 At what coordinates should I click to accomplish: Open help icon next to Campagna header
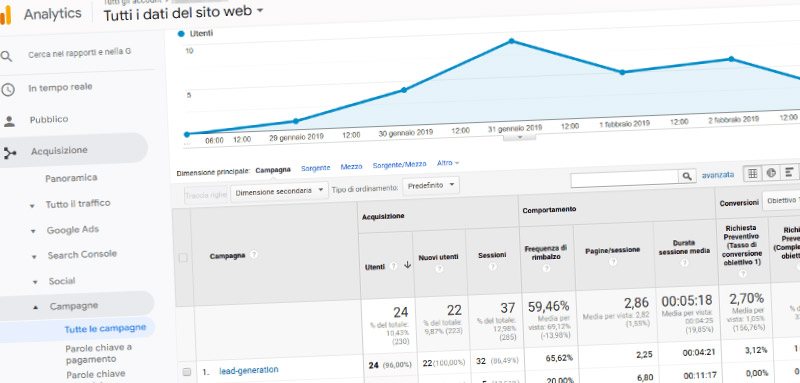tap(254, 254)
